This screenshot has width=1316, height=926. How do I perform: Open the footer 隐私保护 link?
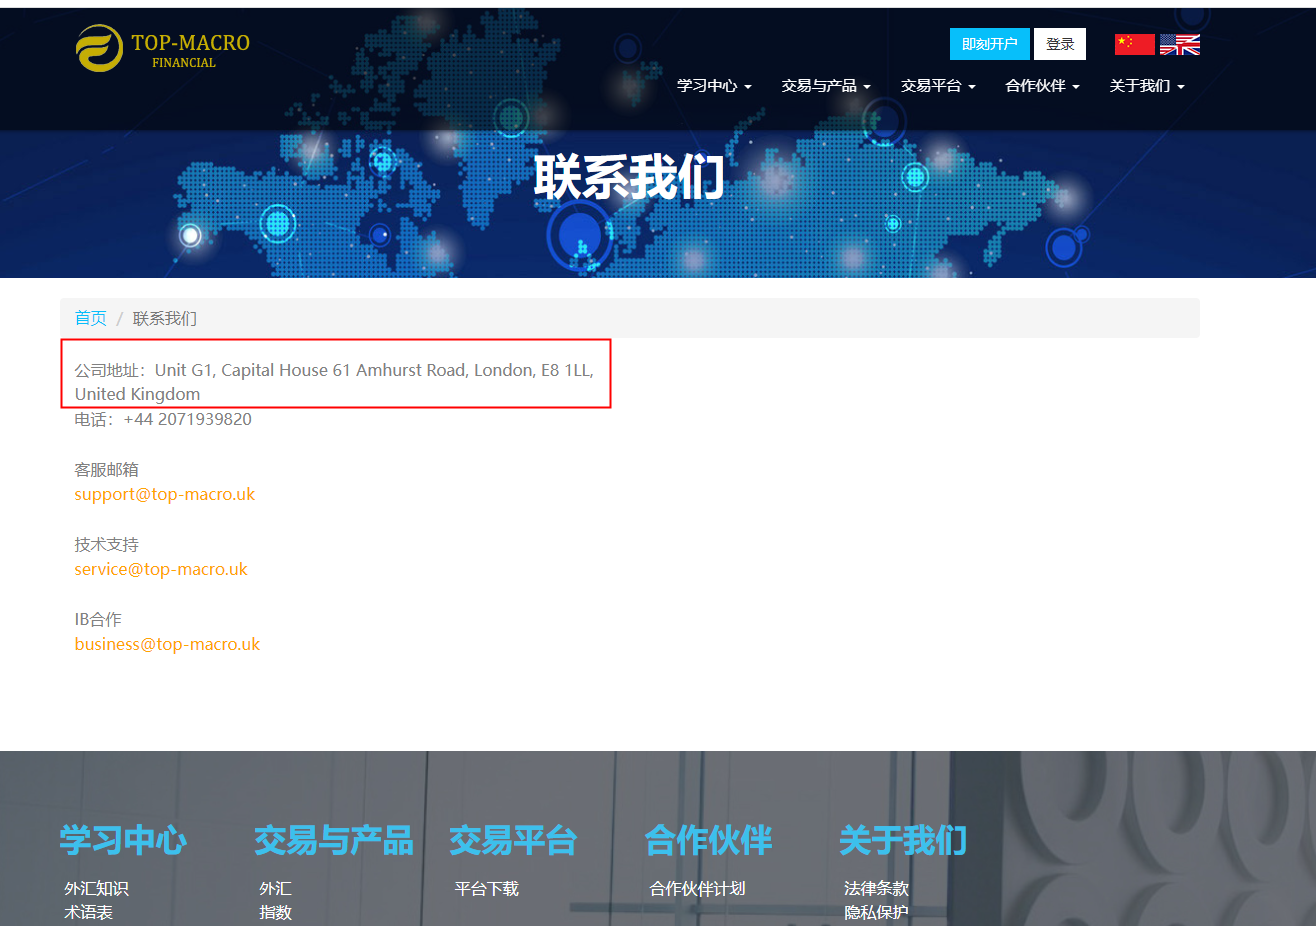coord(877,912)
